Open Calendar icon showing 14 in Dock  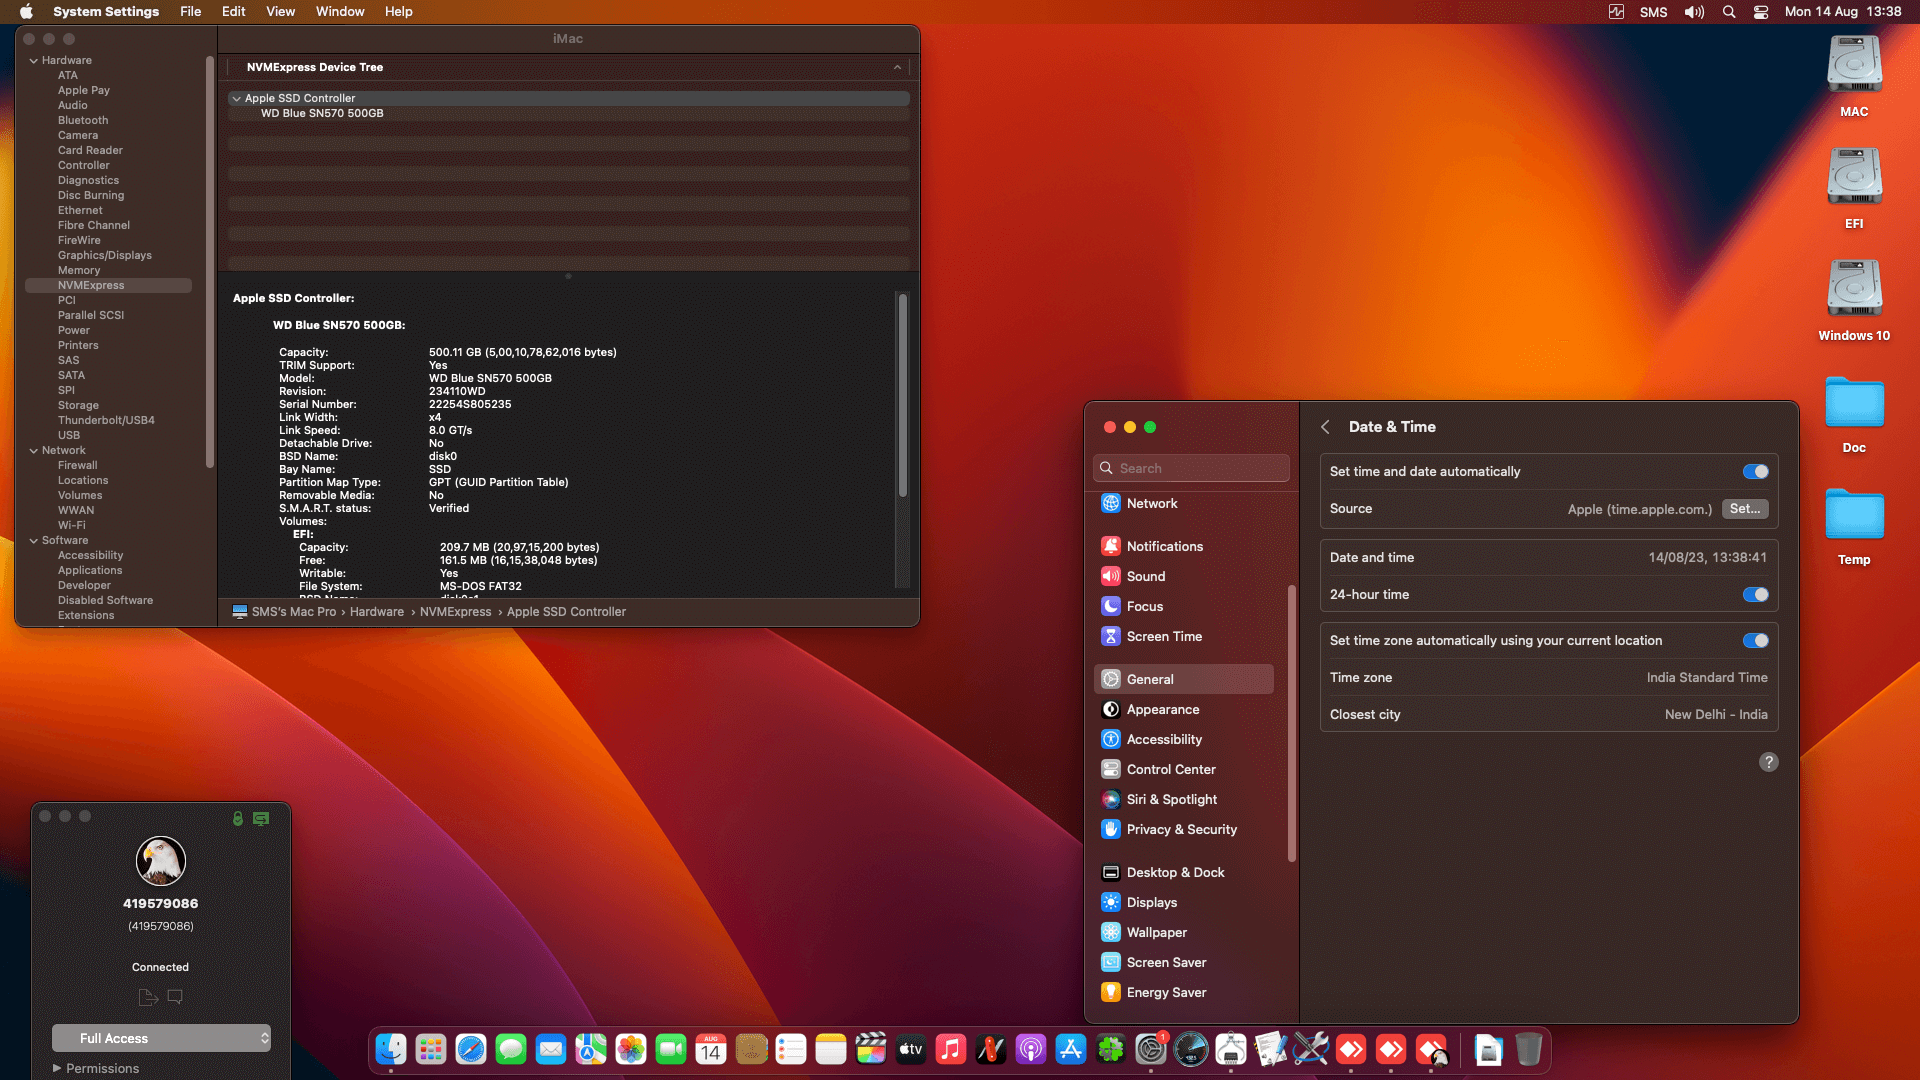[711, 1049]
